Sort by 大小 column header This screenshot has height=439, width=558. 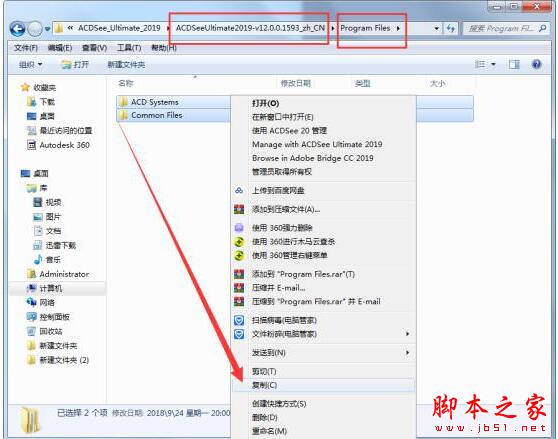[437, 83]
